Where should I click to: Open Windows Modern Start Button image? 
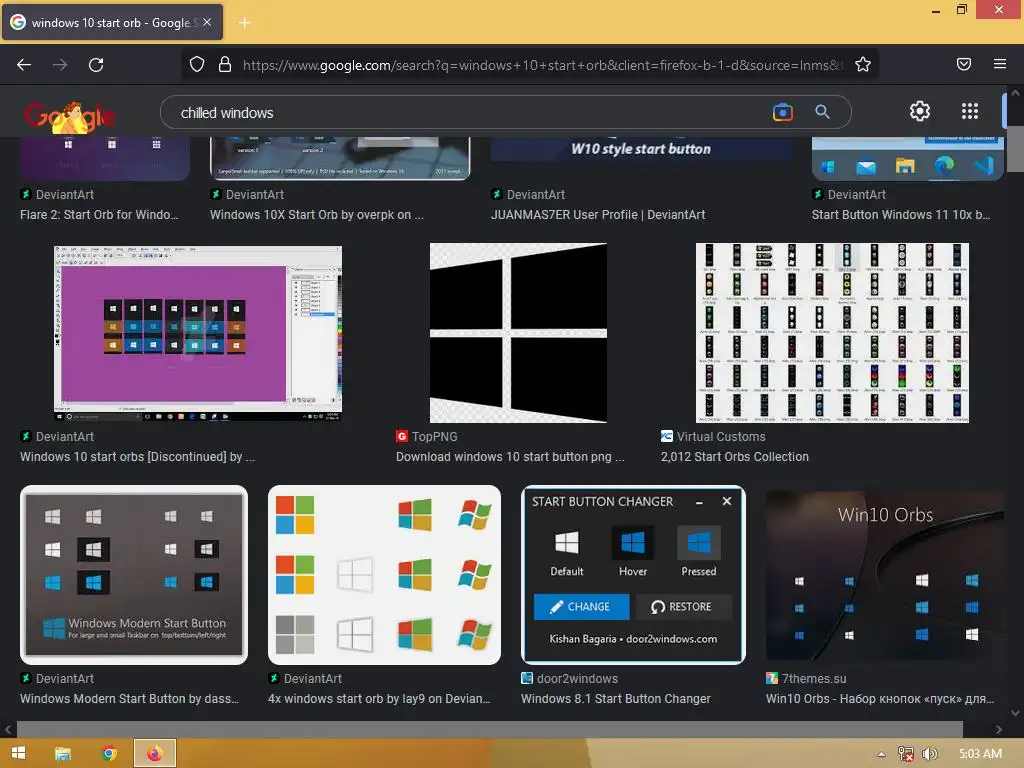(134, 575)
